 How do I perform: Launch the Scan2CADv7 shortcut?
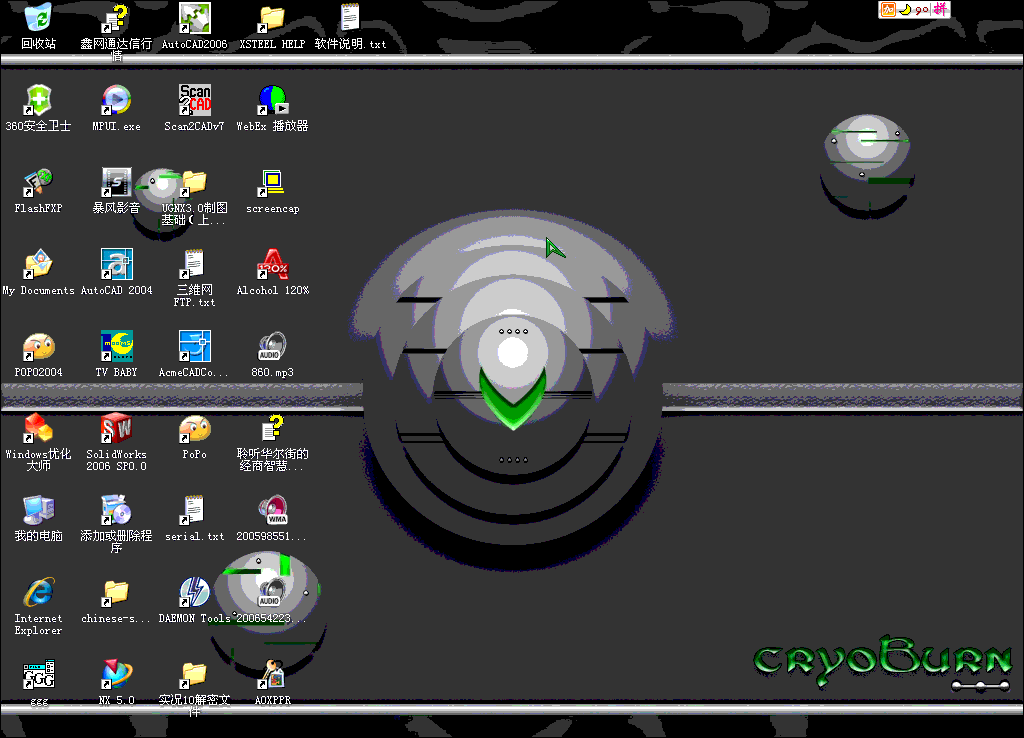195,100
